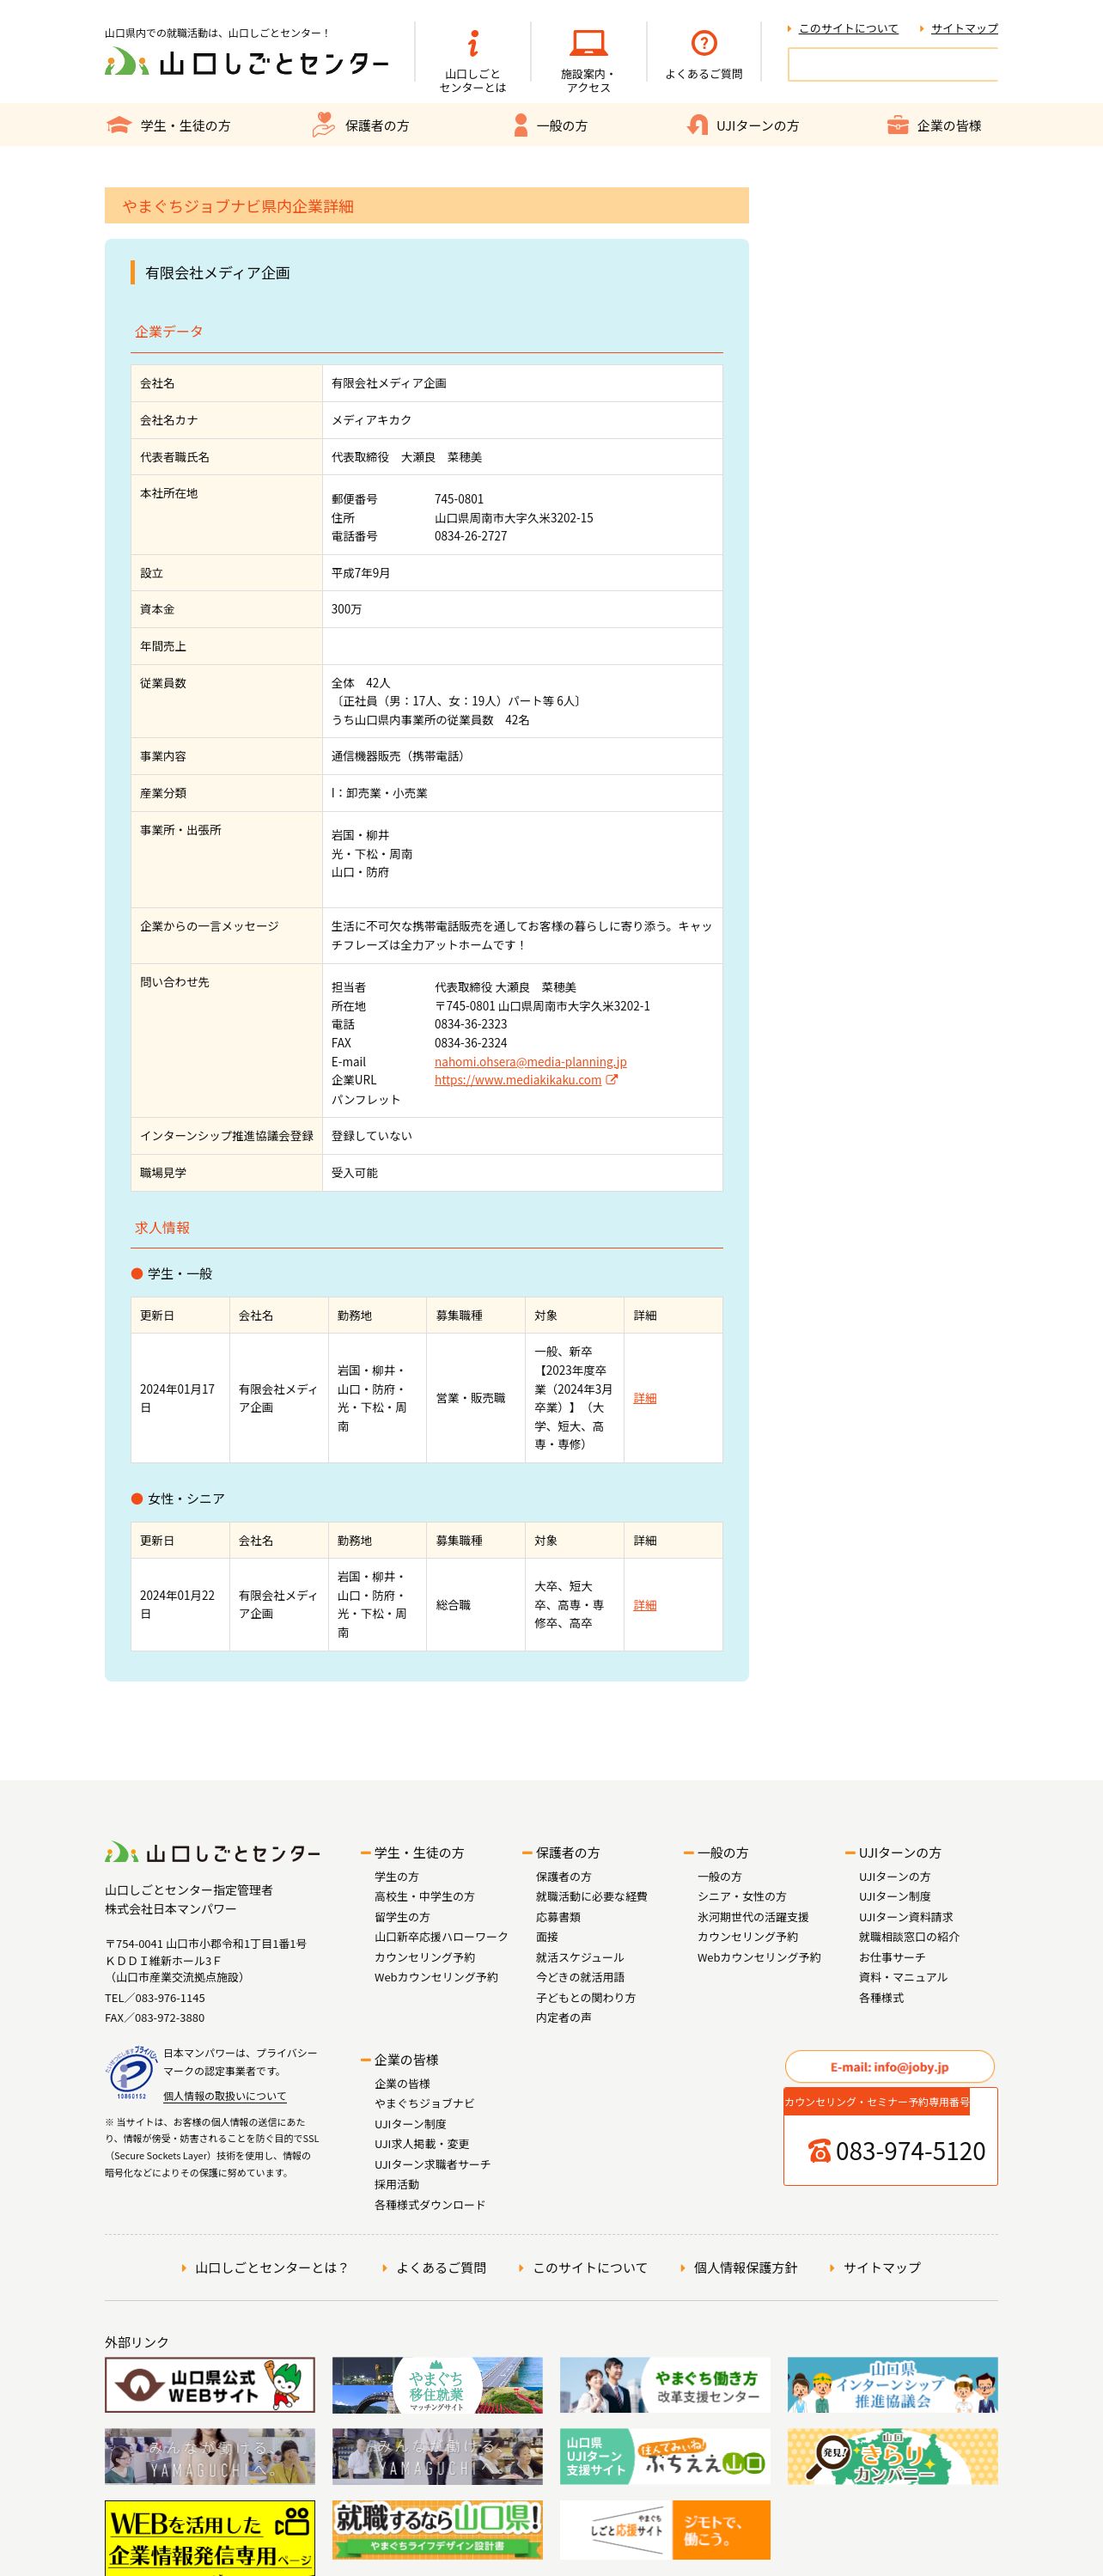Open the 山口県インターンシップ推進協議会 banner
1103x2576 pixels.
click(x=892, y=2385)
